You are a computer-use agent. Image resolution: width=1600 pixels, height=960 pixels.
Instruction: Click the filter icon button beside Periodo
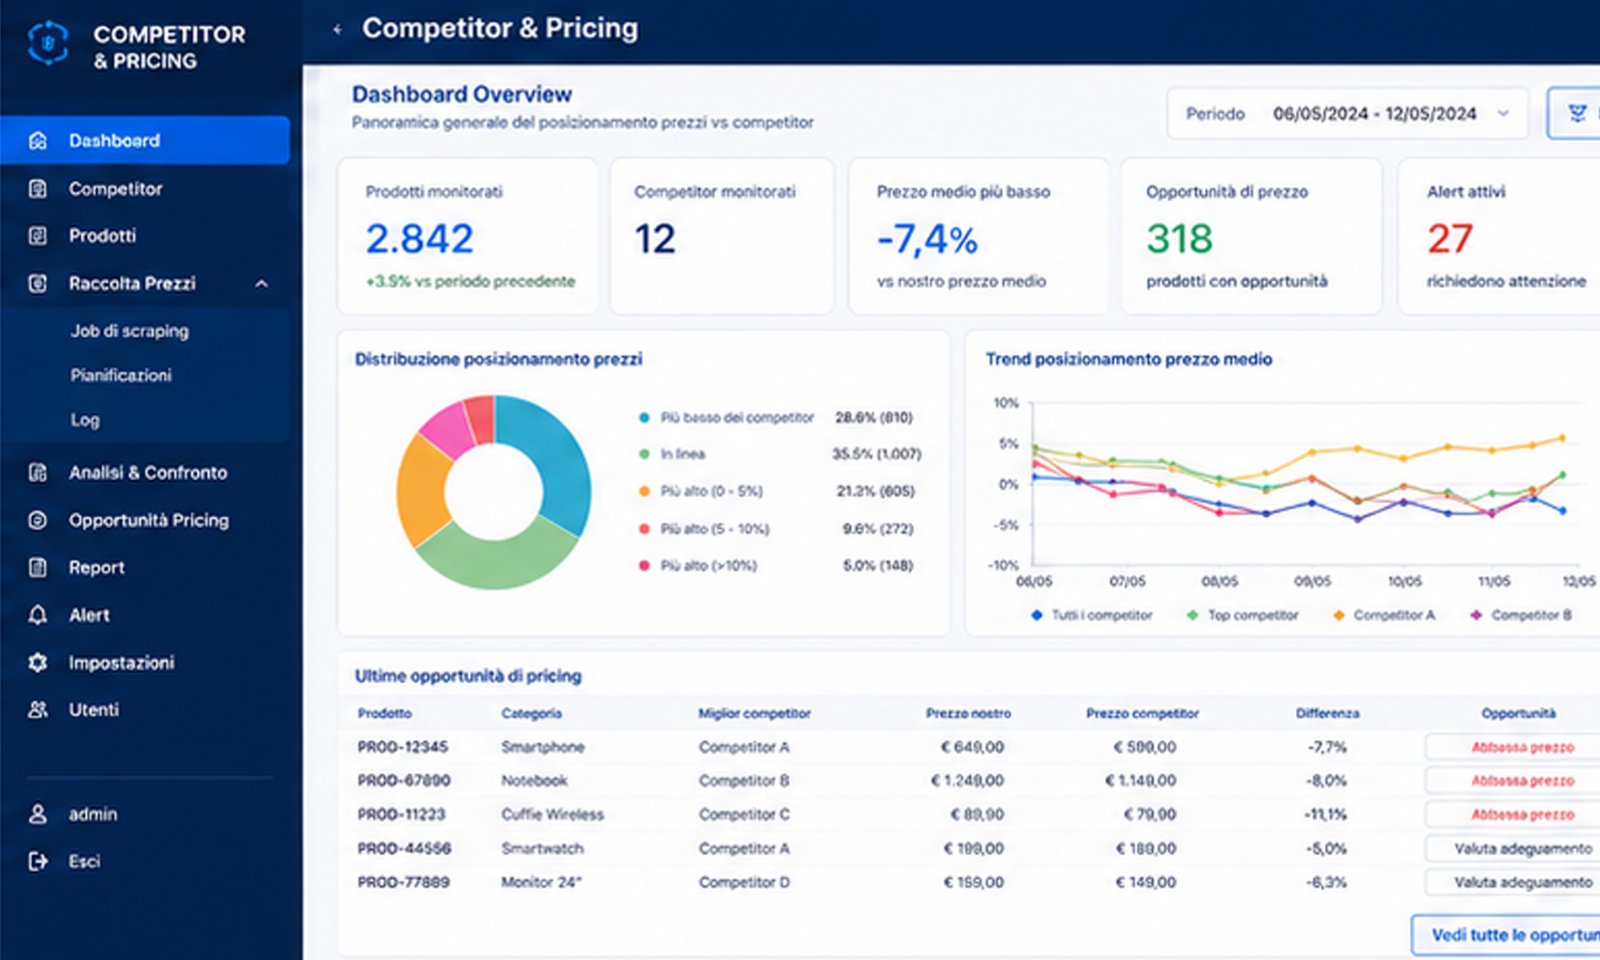click(x=1577, y=113)
